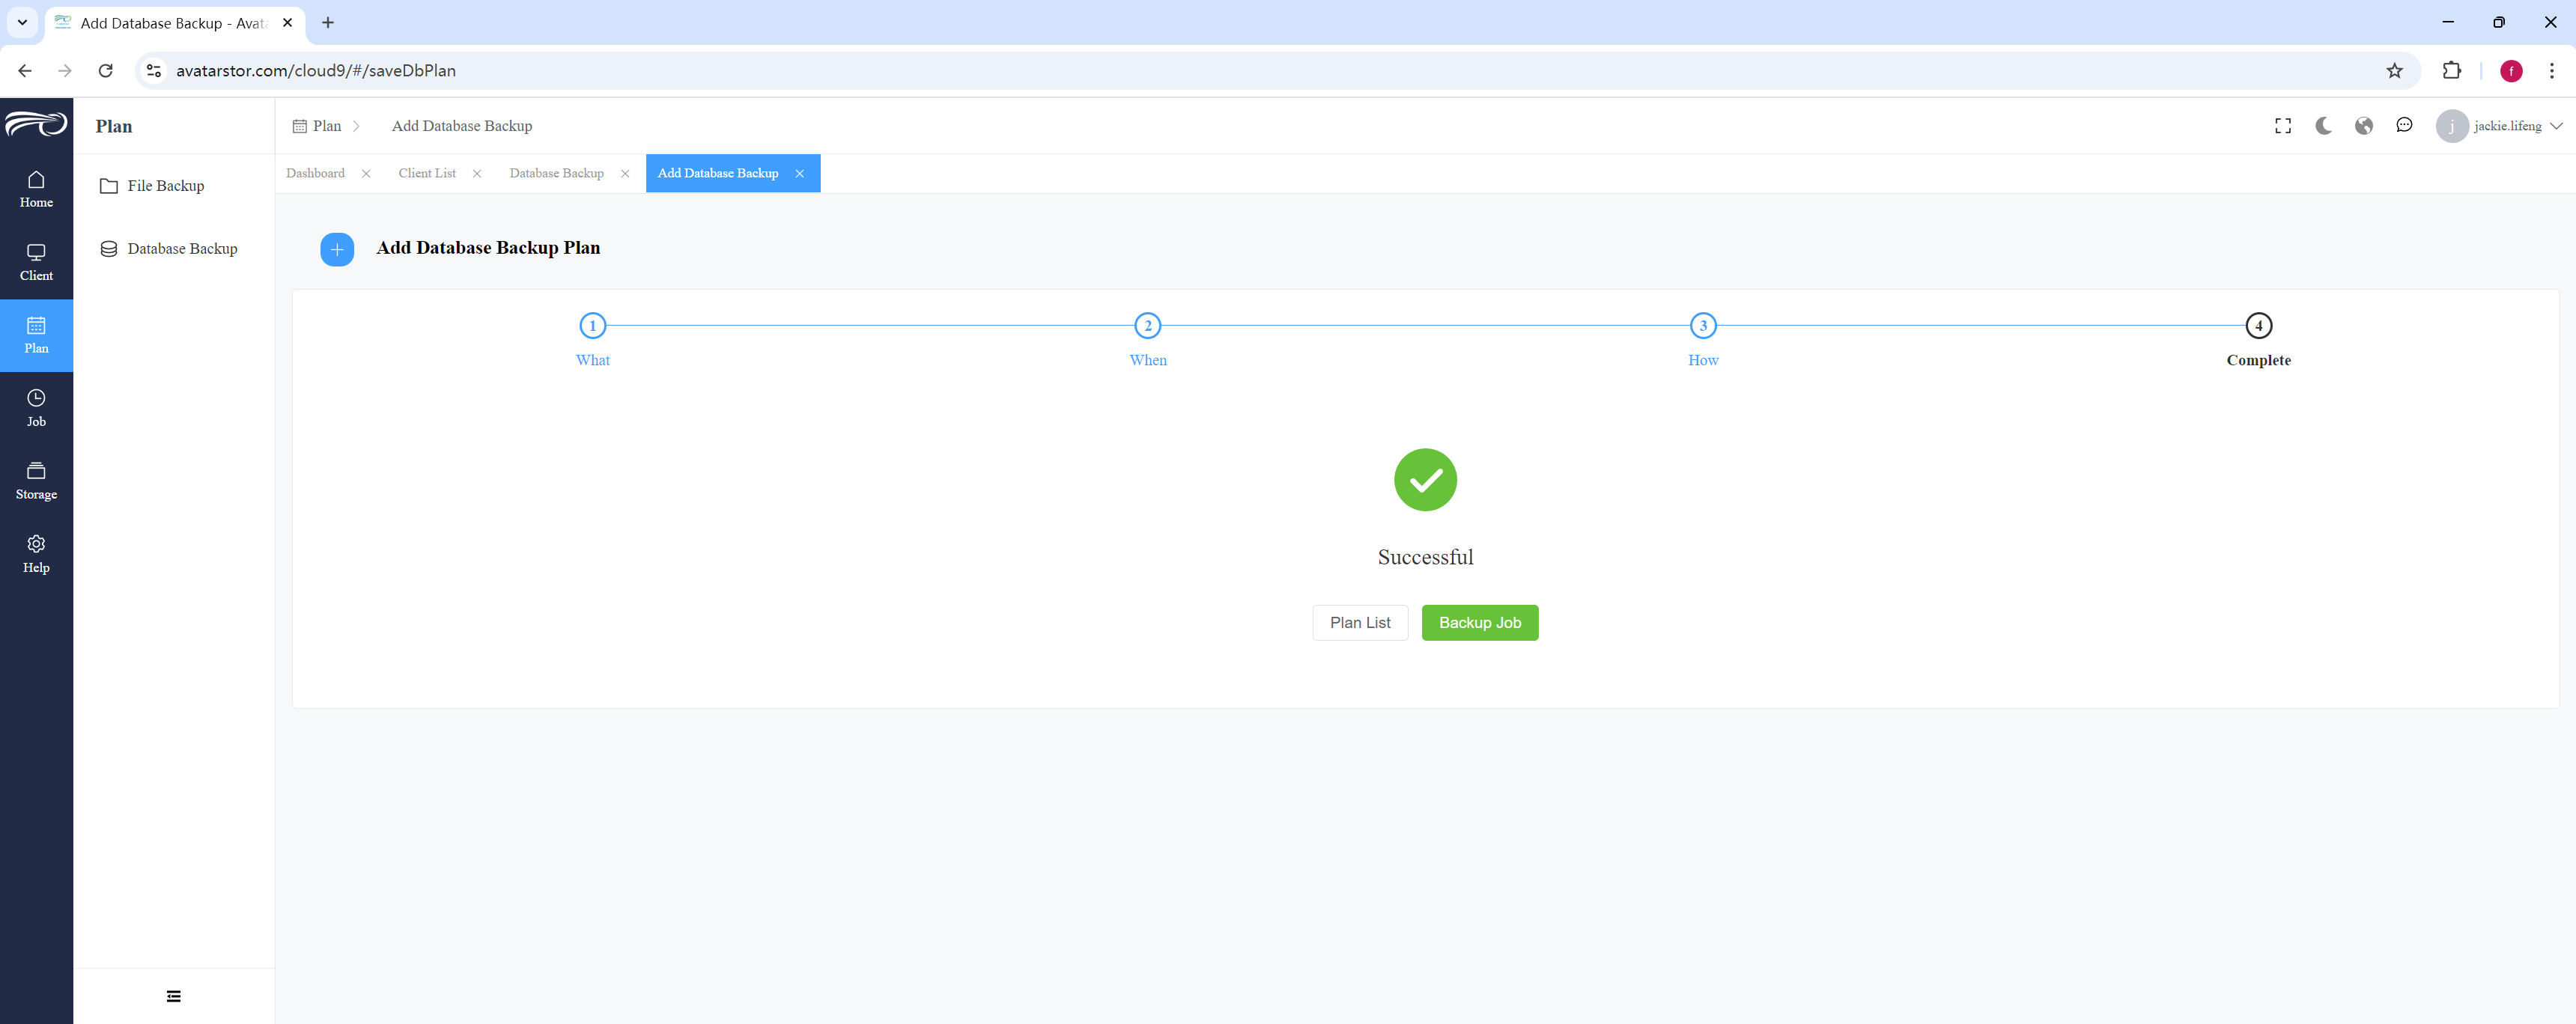Close the Dashboard tab
This screenshot has height=1024, width=2576.
366,174
